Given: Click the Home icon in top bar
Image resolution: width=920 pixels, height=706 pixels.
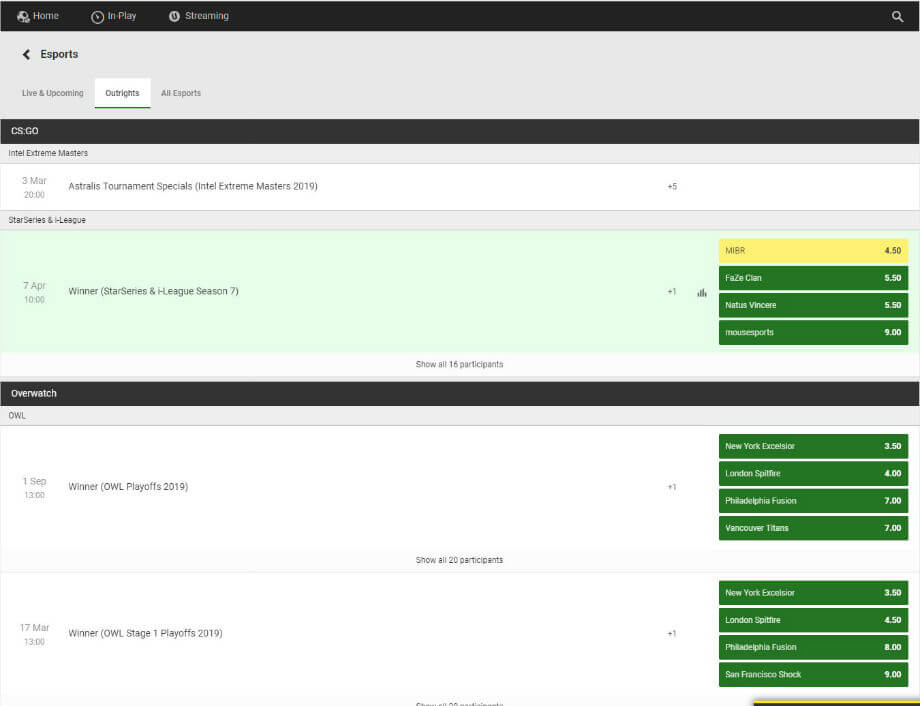Looking at the screenshot, I should 23,17.
